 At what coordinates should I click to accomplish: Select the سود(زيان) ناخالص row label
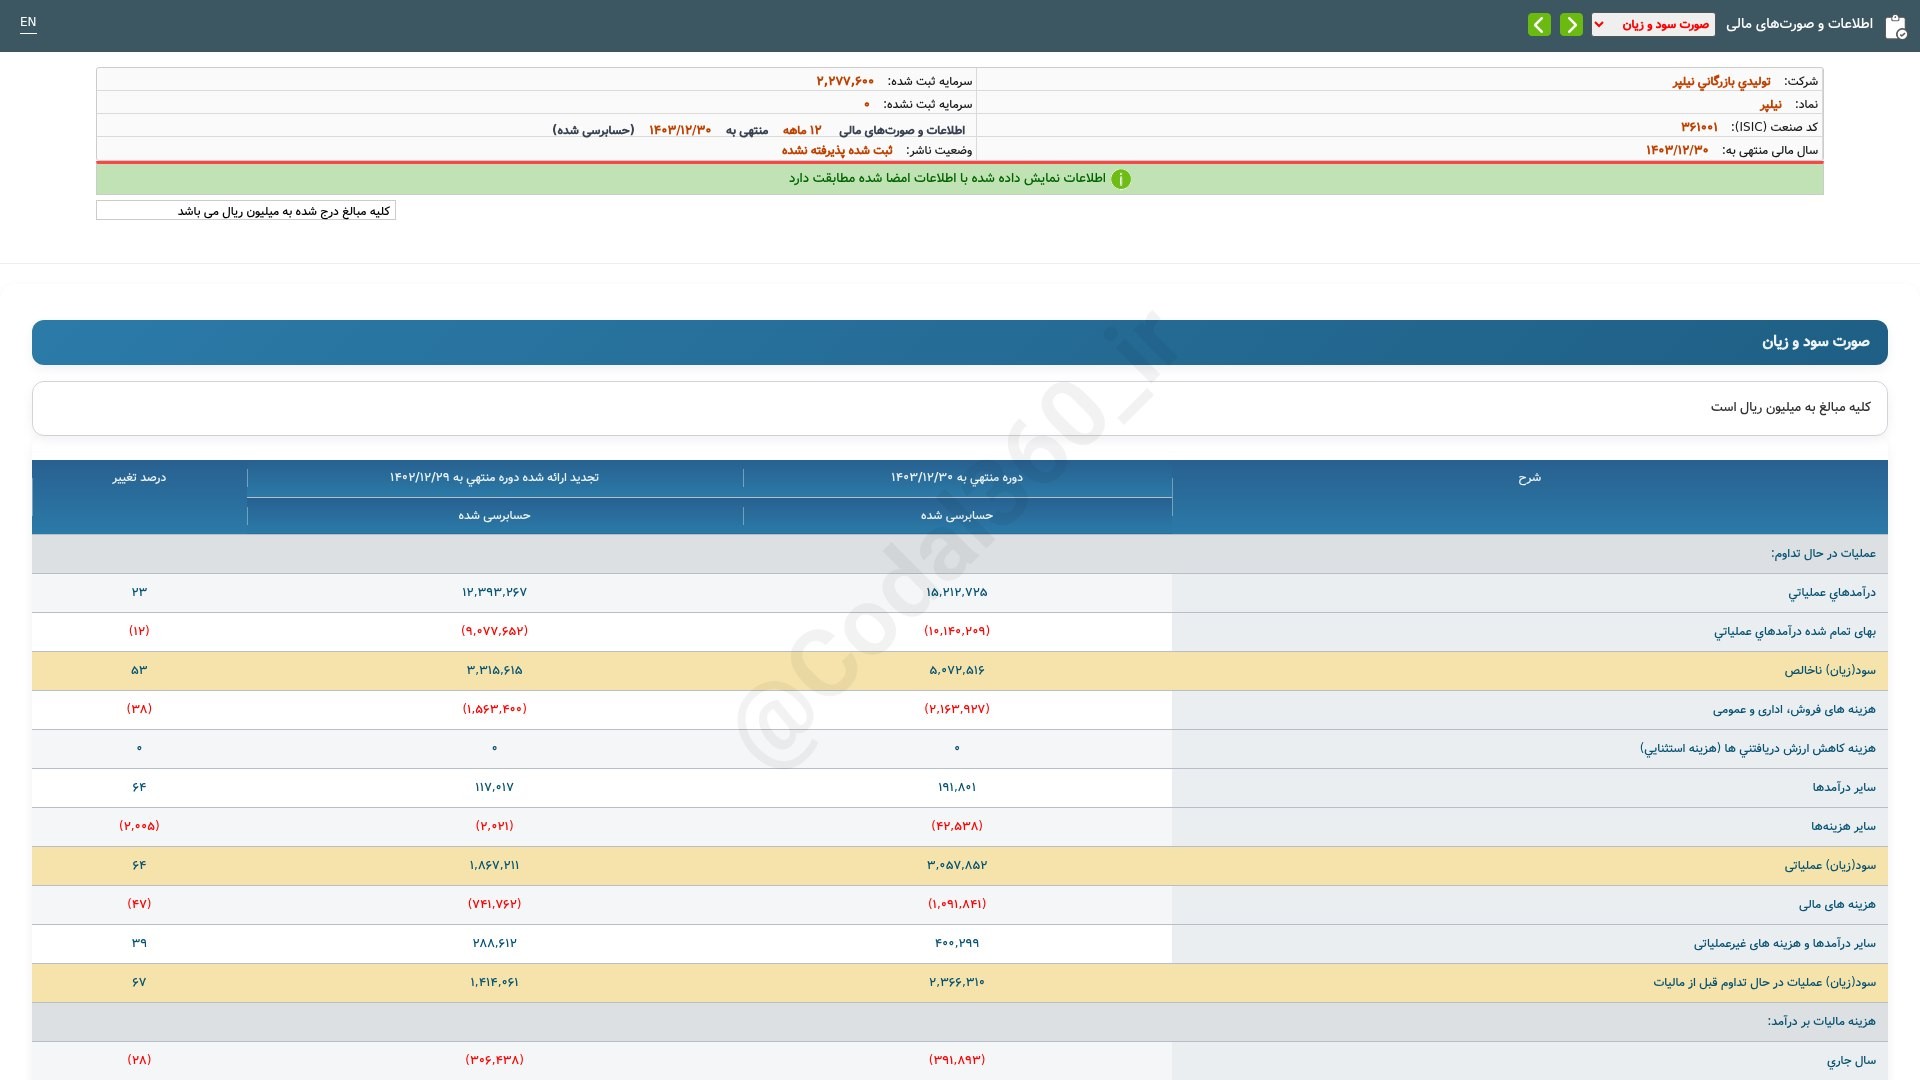(x=1830, y=670)
